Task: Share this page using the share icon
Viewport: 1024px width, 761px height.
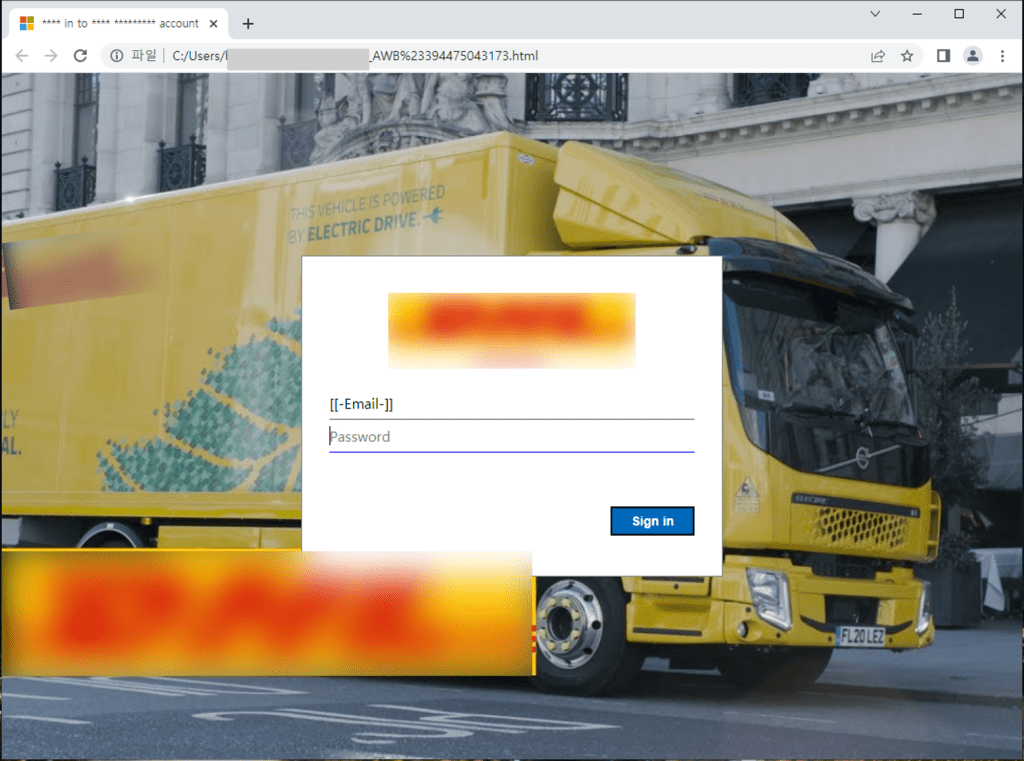Action: (878, 56)
